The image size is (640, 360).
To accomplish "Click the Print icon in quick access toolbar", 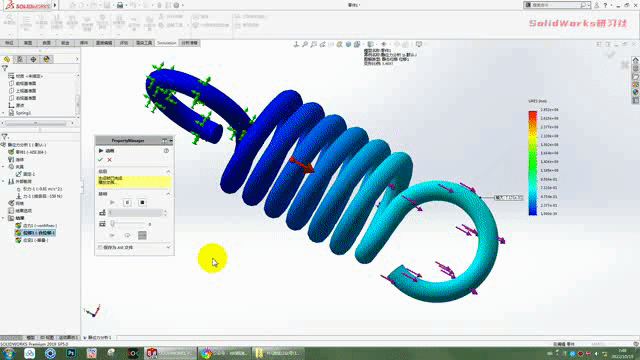I will point(120,5).
